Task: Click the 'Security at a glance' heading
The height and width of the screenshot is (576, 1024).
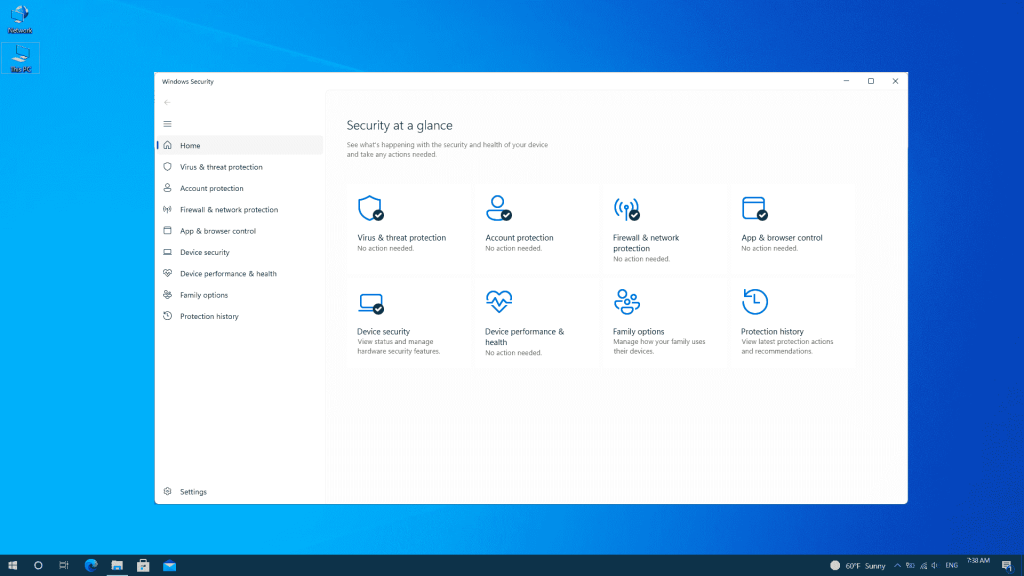Action: point(399,125)
